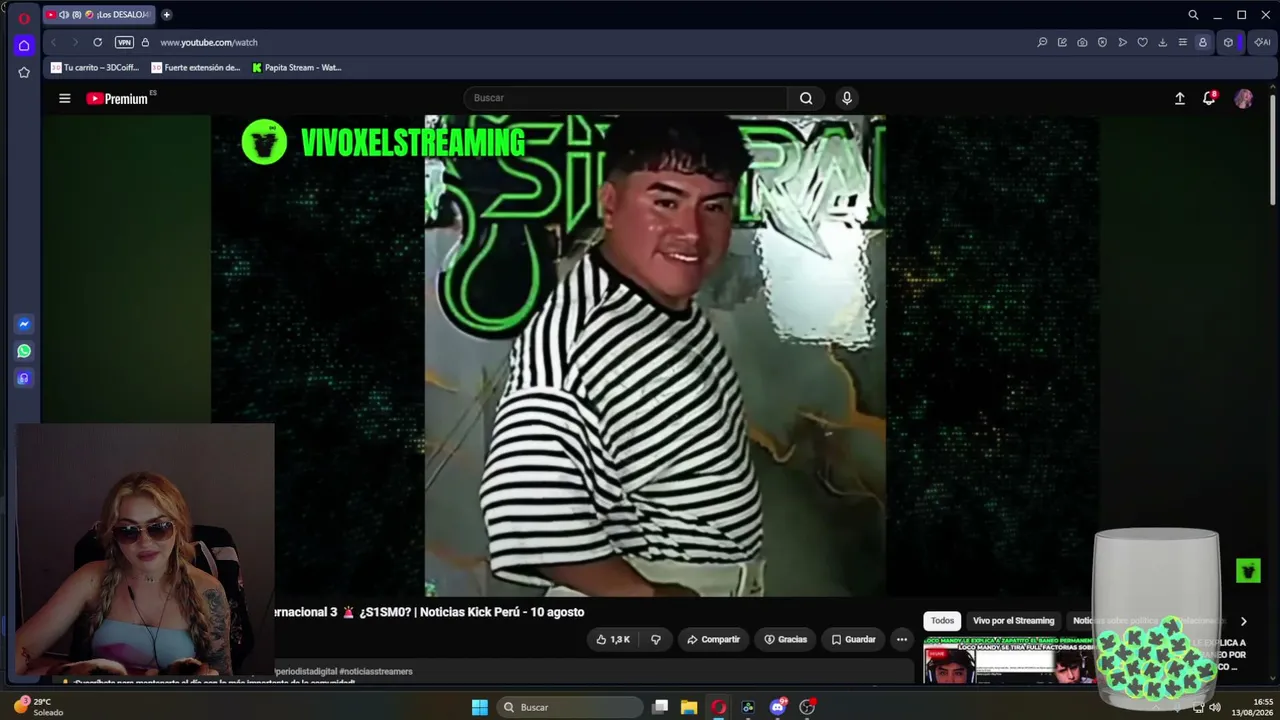Open more actions three-dot menu

tap(901, 639)
